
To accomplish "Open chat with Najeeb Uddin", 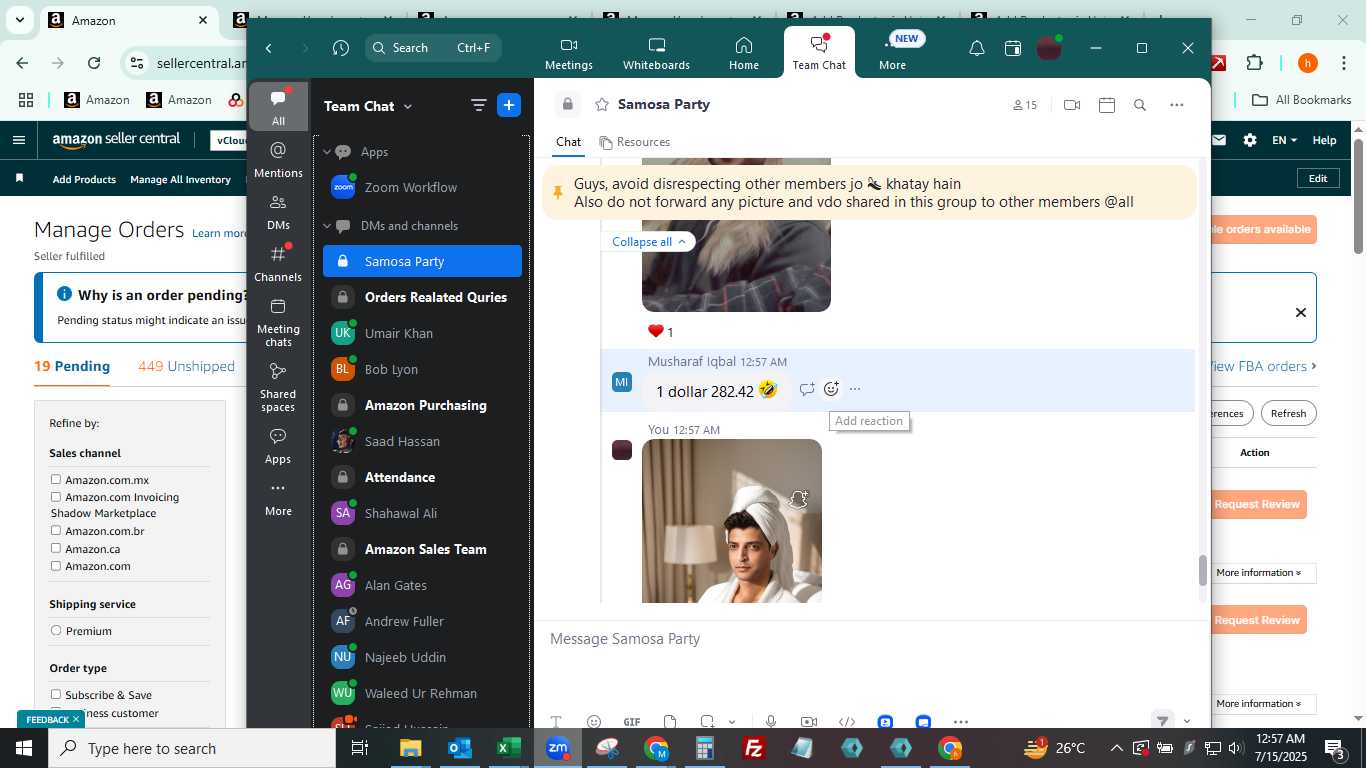I will point(422,657).
